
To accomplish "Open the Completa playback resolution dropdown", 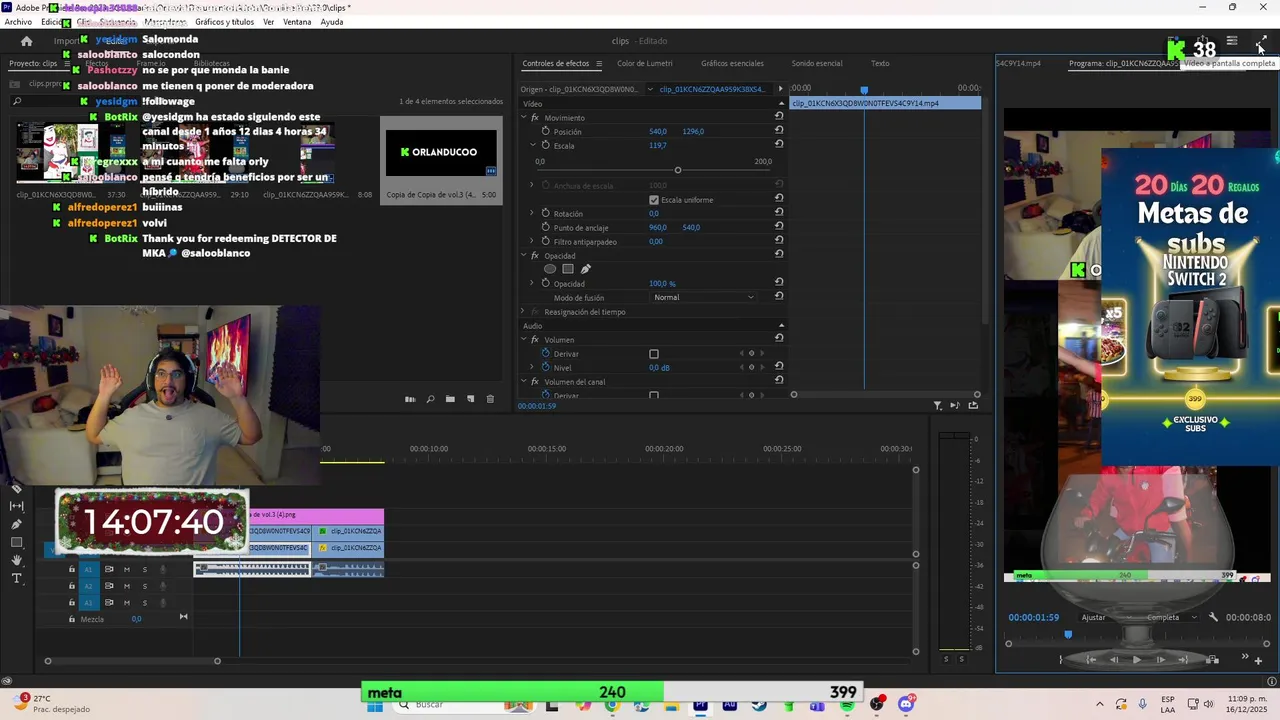I will [1171, 617].
